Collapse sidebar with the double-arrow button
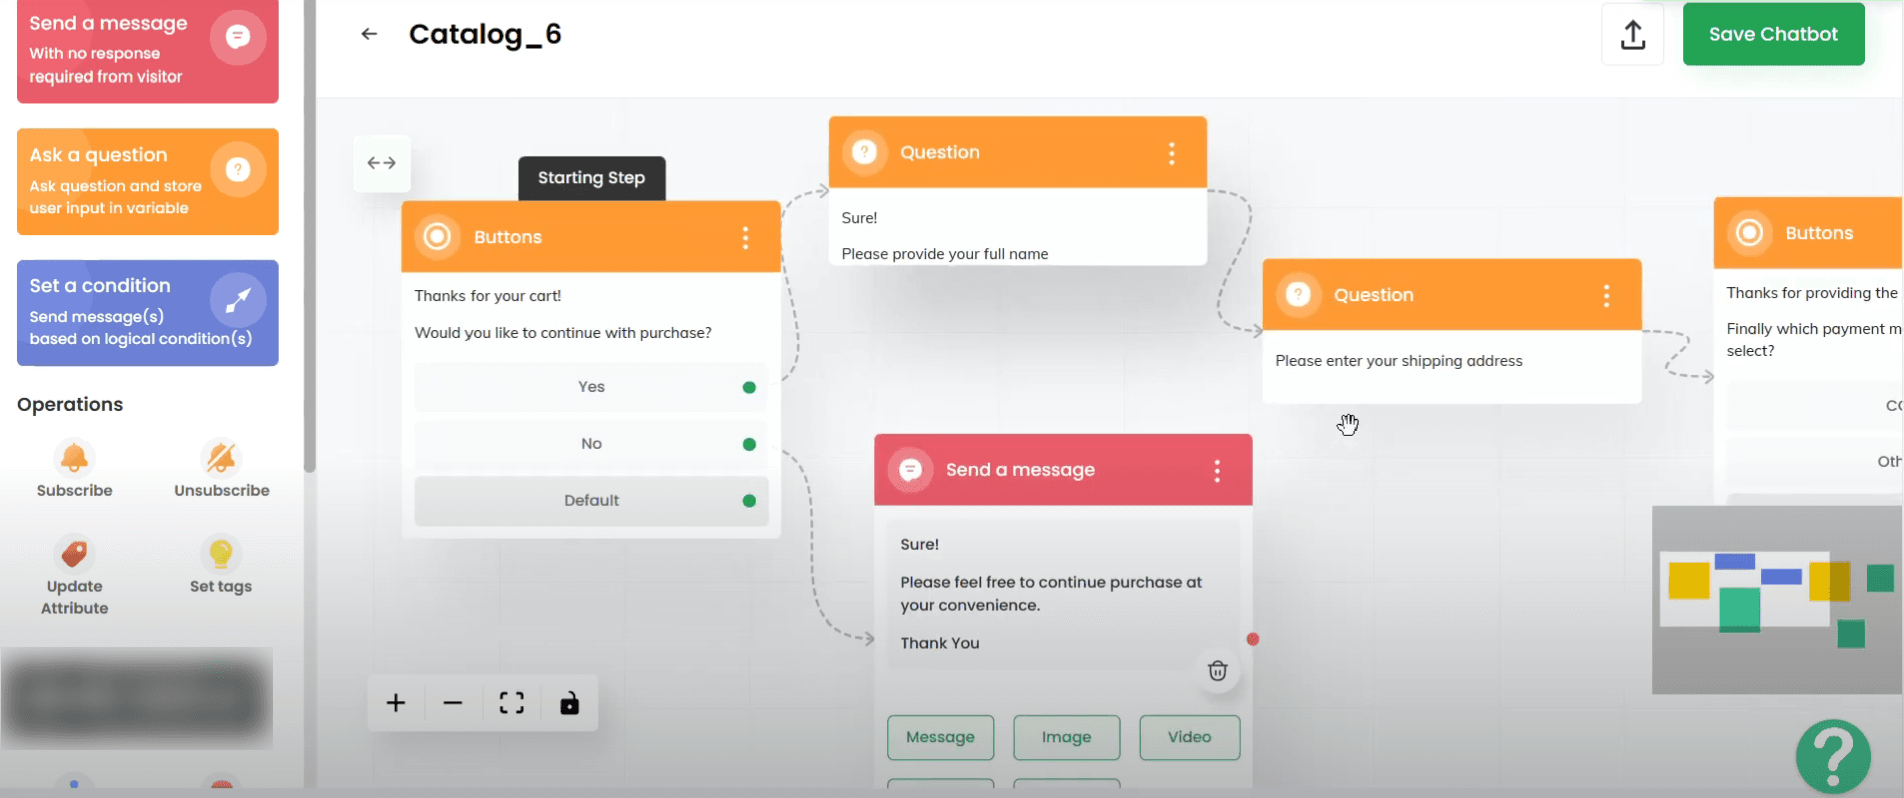This screenshot has width=1904, height=798. (381, 163)
